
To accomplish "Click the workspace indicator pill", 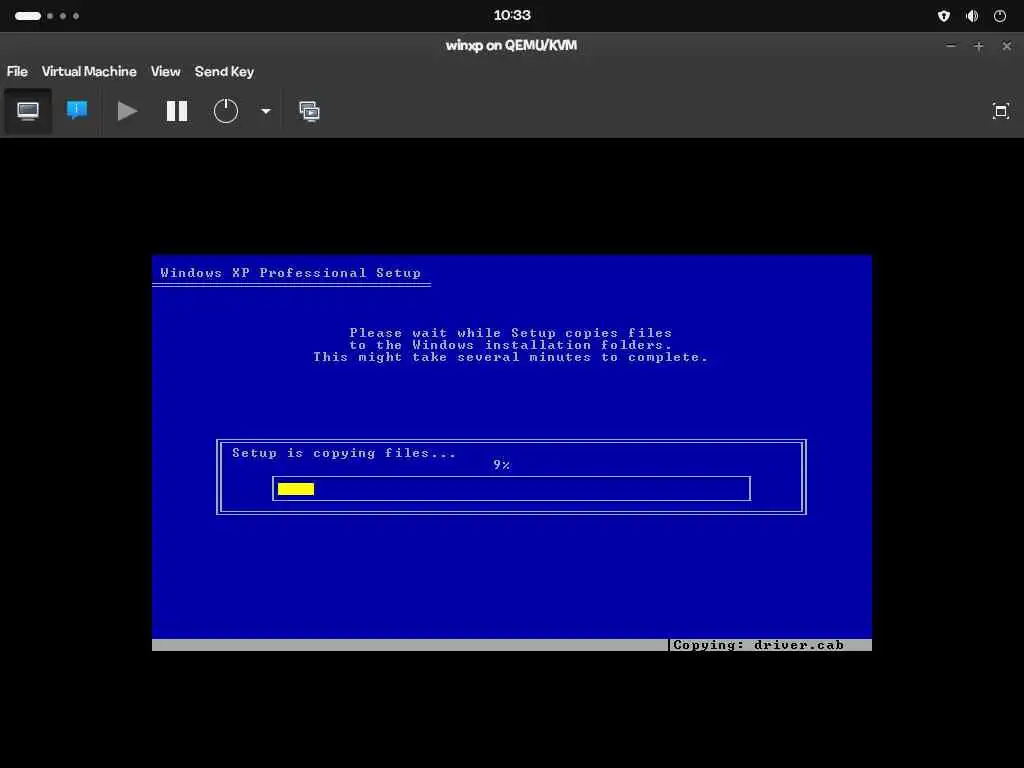I will (x=28, y=16).
